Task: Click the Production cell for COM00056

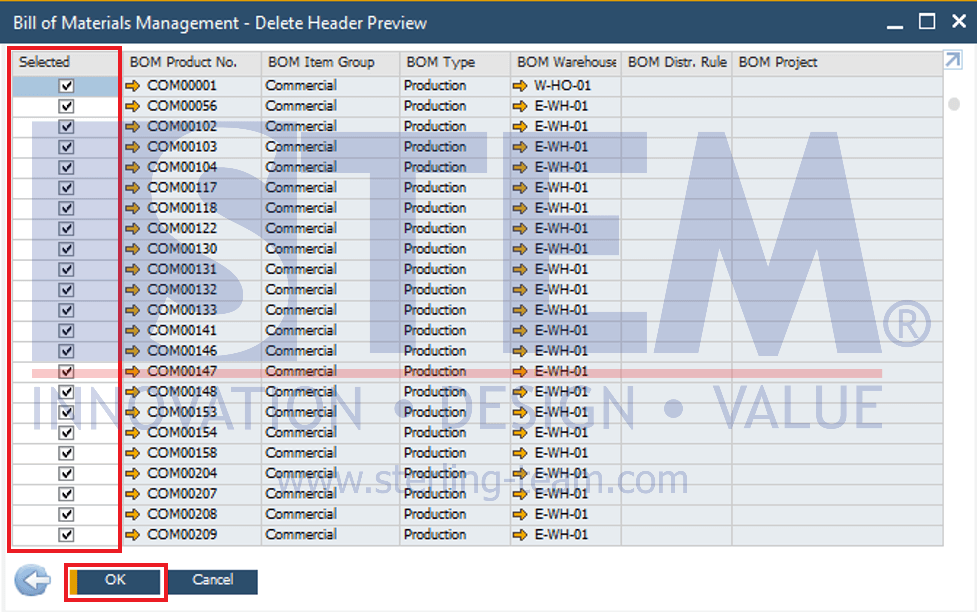Action: 435,106
